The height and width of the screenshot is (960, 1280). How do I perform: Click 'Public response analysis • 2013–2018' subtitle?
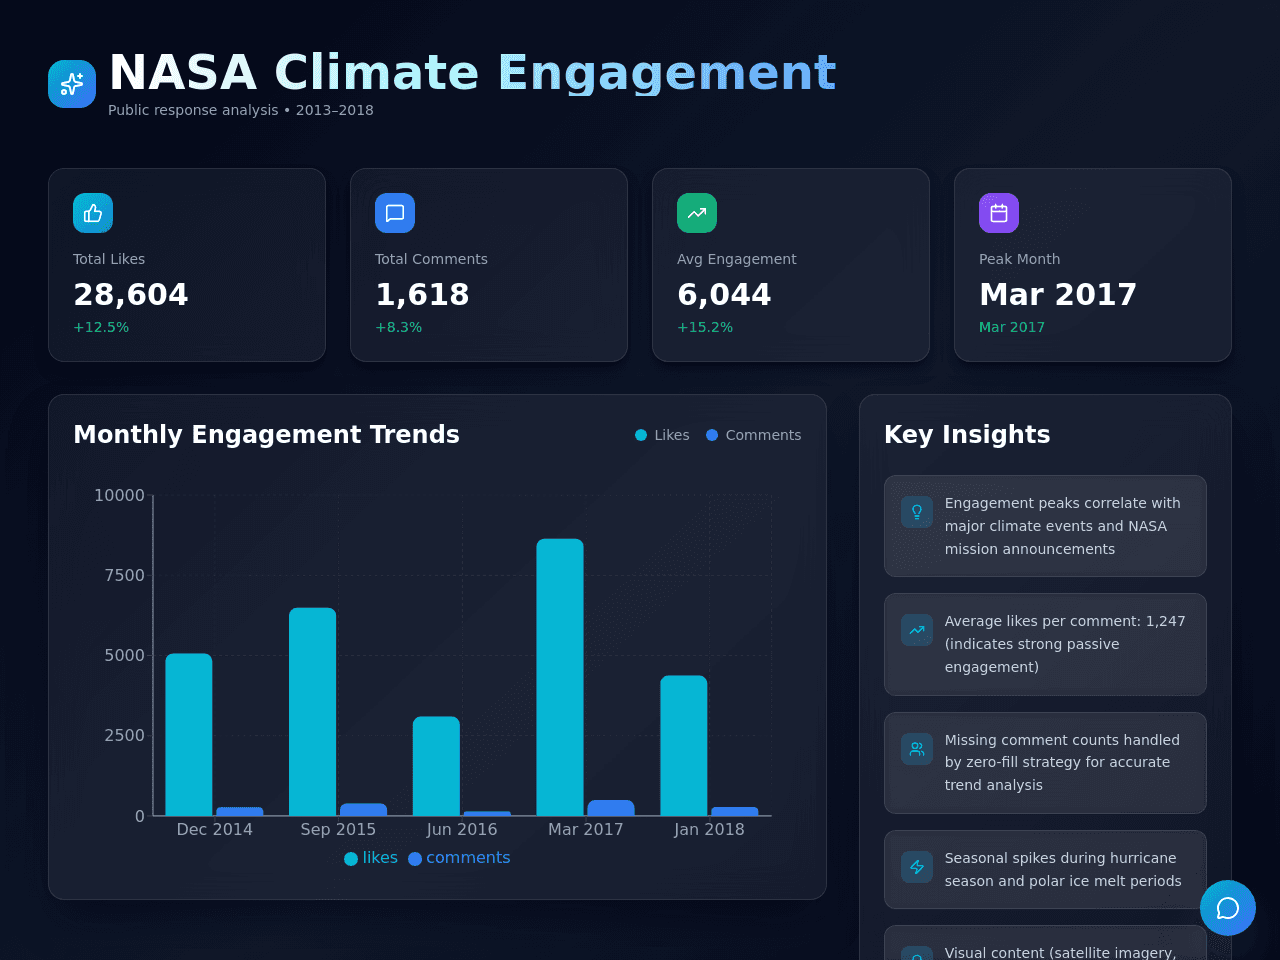[241, 110]
